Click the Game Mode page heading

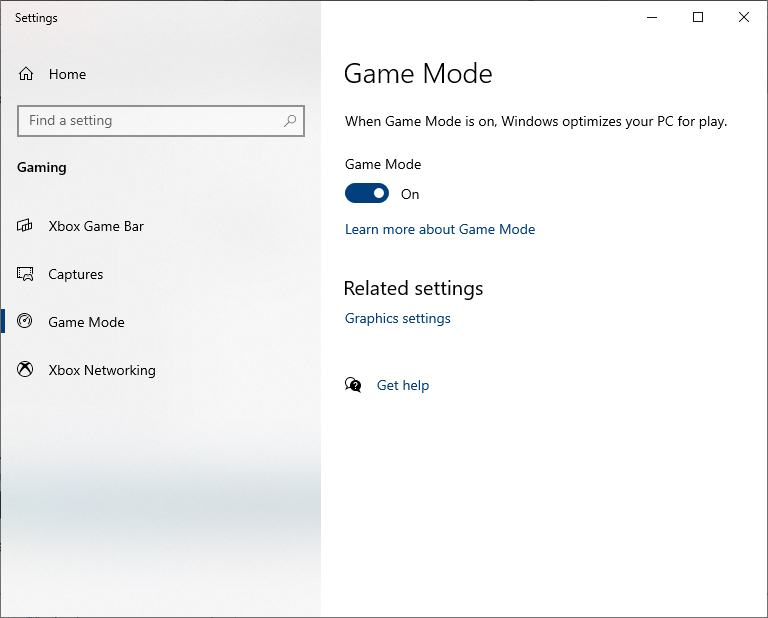pos(418,74)
